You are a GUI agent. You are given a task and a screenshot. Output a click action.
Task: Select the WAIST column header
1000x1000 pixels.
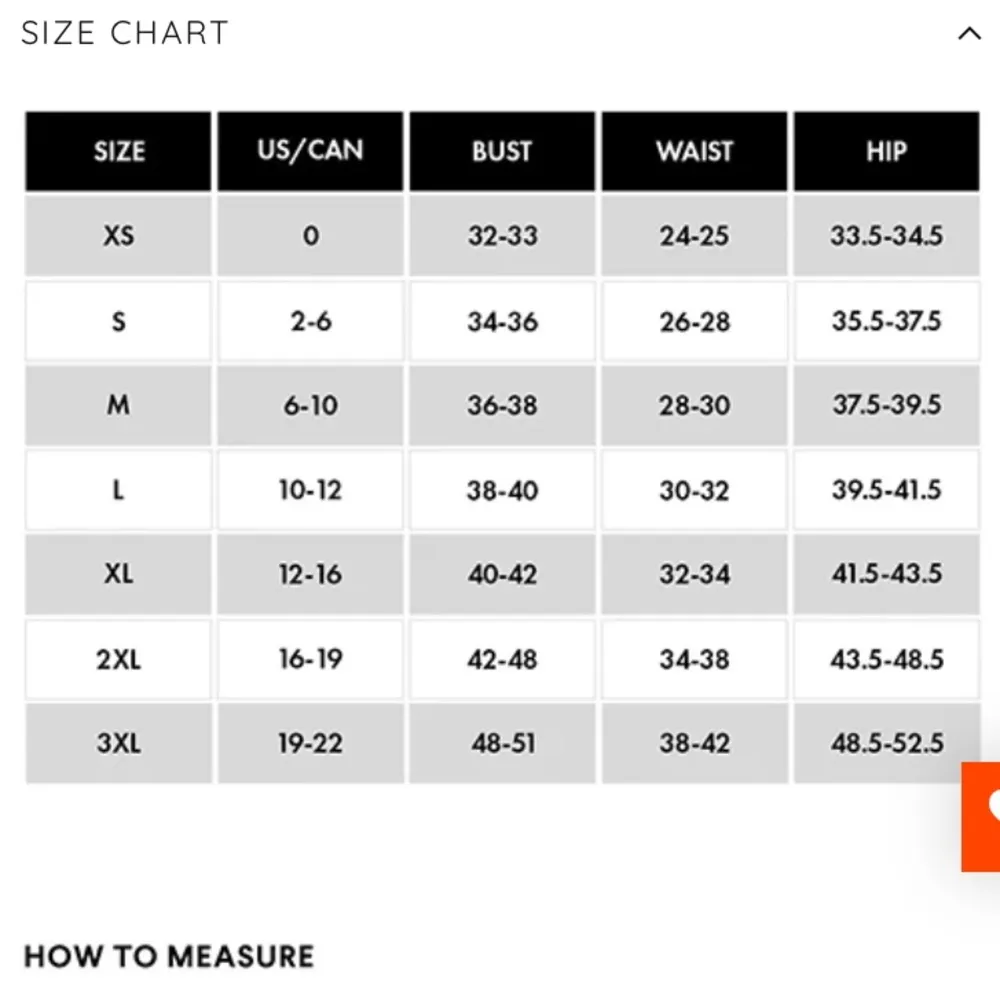[x=694, y=152]
